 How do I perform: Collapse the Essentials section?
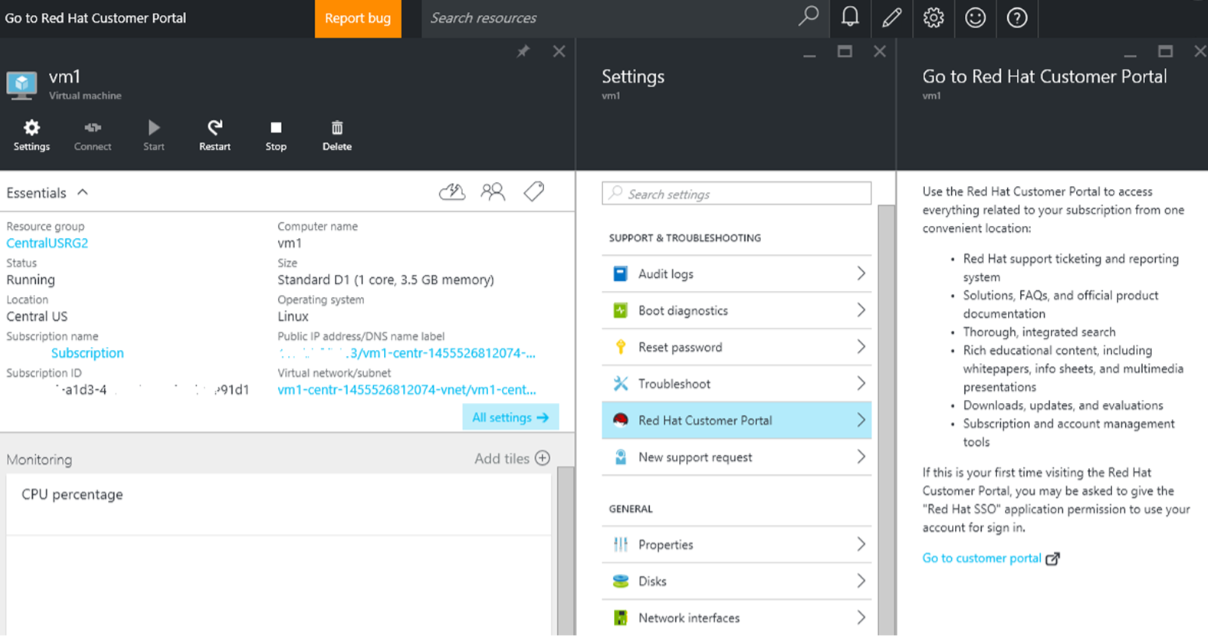(x=83, y=192)
